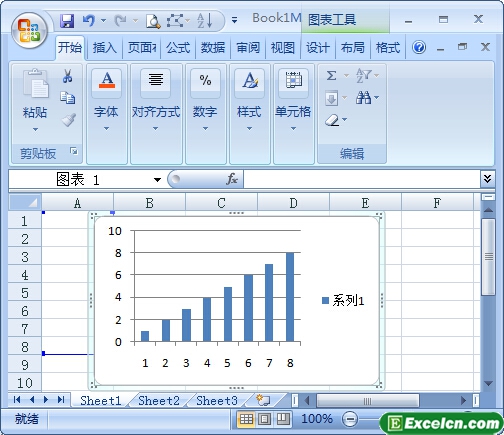Click the AutoSum sigma icon
The image size is (504, 435).
pos(331,76)
